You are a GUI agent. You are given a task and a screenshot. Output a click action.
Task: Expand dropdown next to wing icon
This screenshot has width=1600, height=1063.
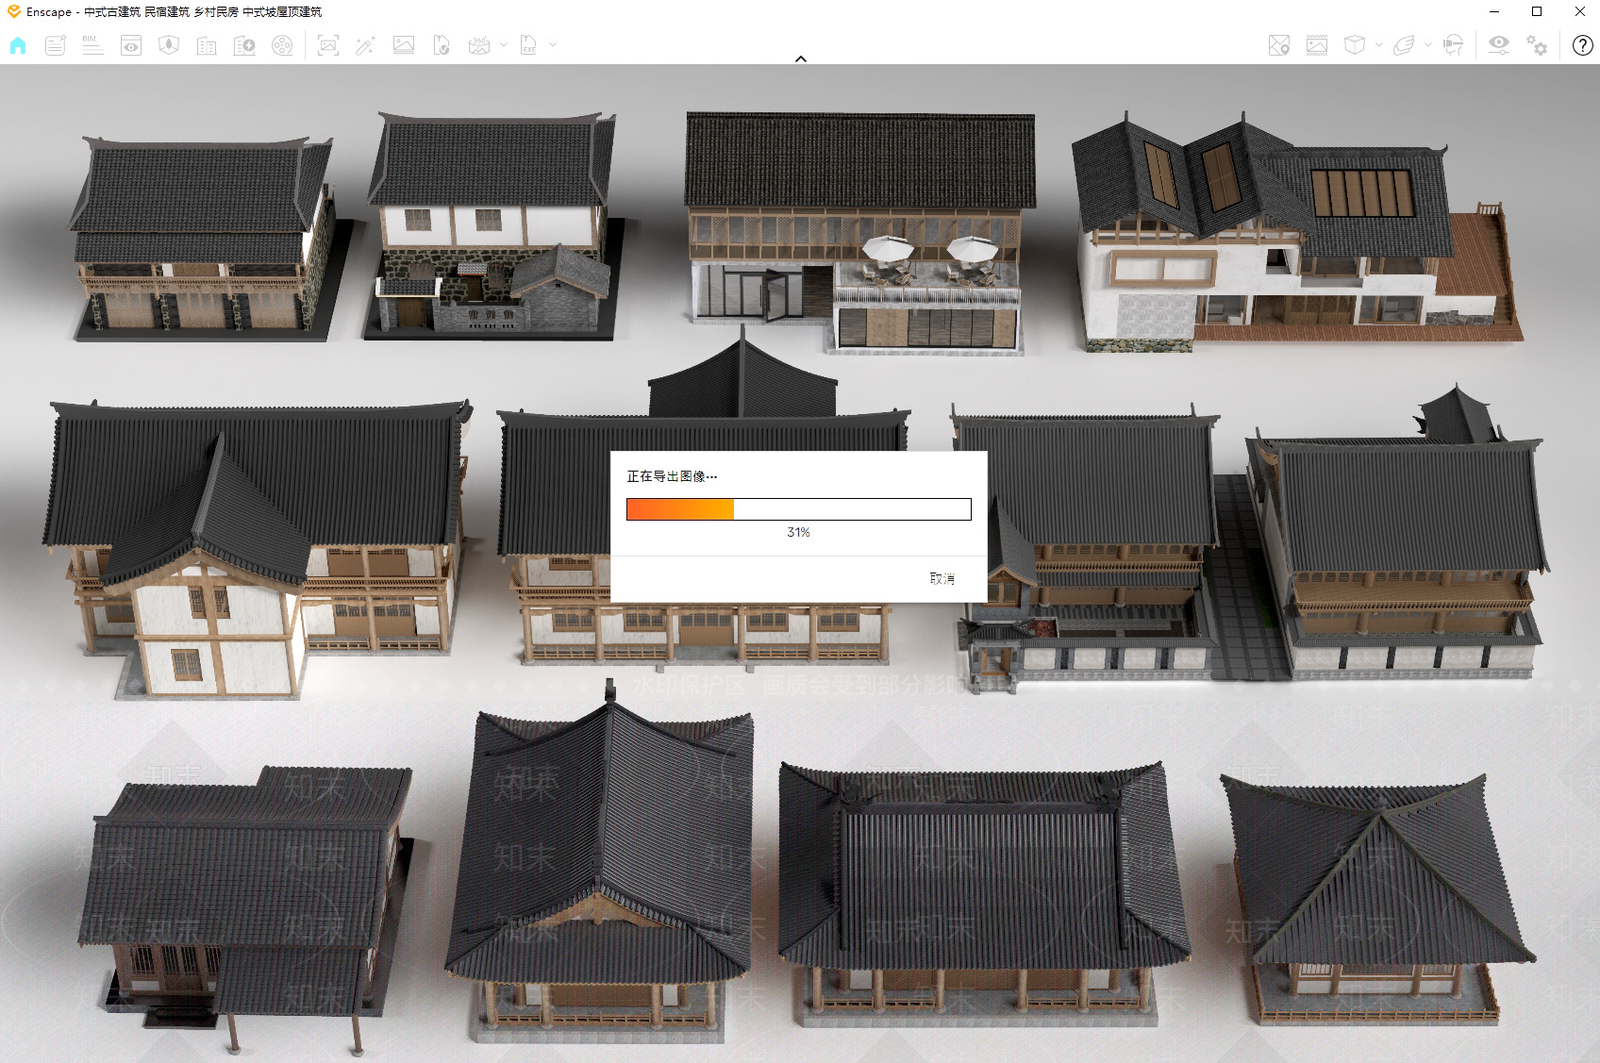click(x=1428, y=45)
